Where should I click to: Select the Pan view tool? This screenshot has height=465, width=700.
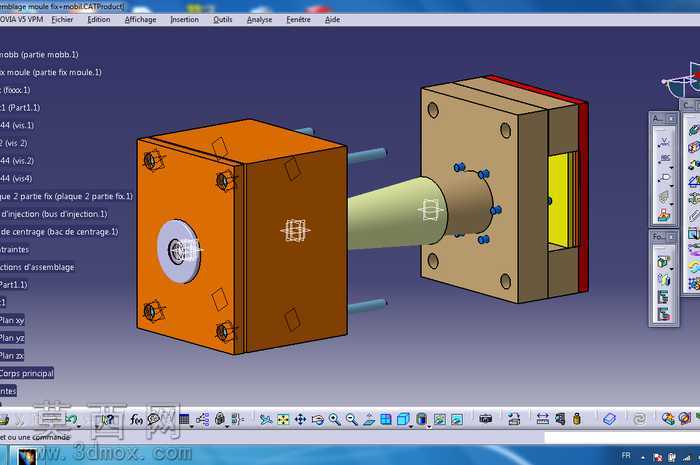[300, 419]
